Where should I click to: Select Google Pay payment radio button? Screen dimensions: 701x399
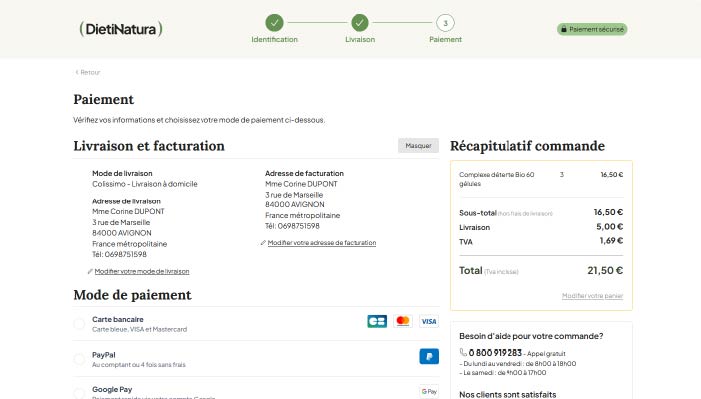pyautogui.click(x=79, y=393)
